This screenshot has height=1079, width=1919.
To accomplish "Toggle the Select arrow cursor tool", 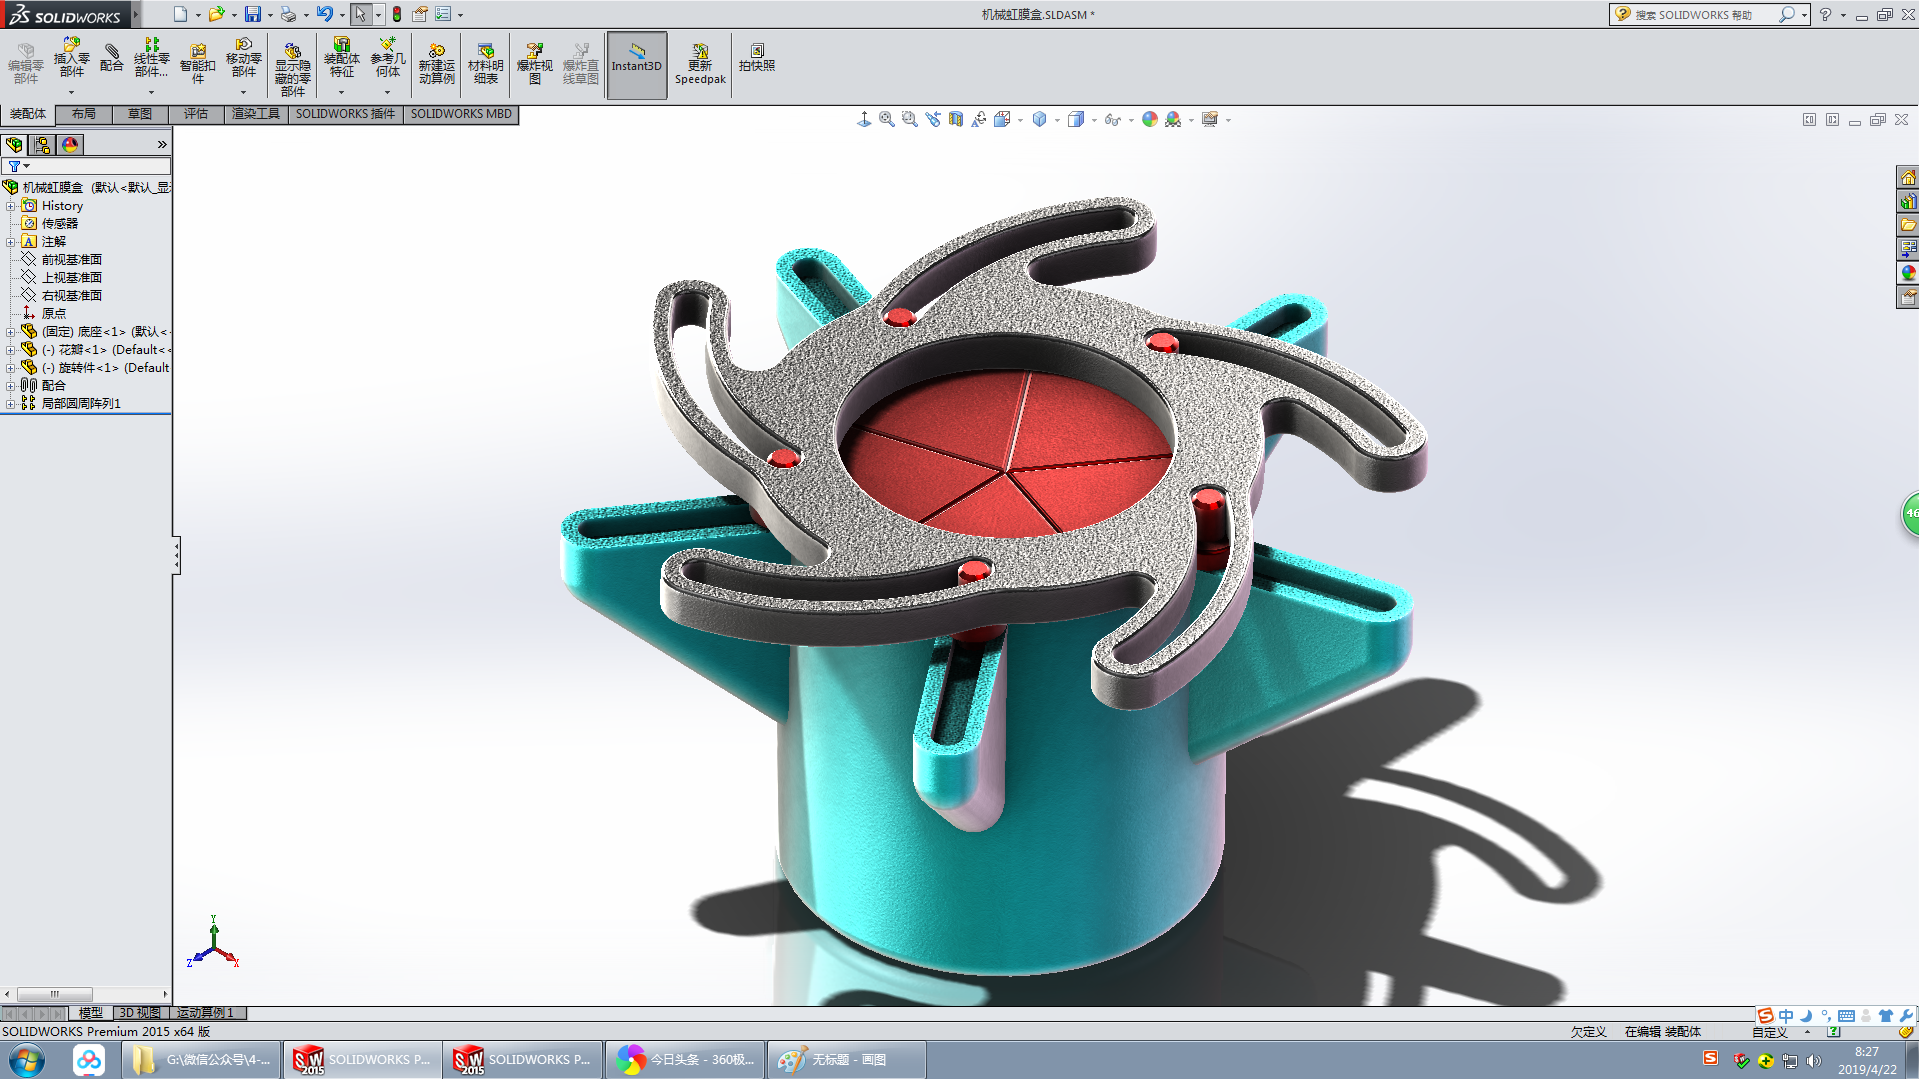I will (360, 14).
